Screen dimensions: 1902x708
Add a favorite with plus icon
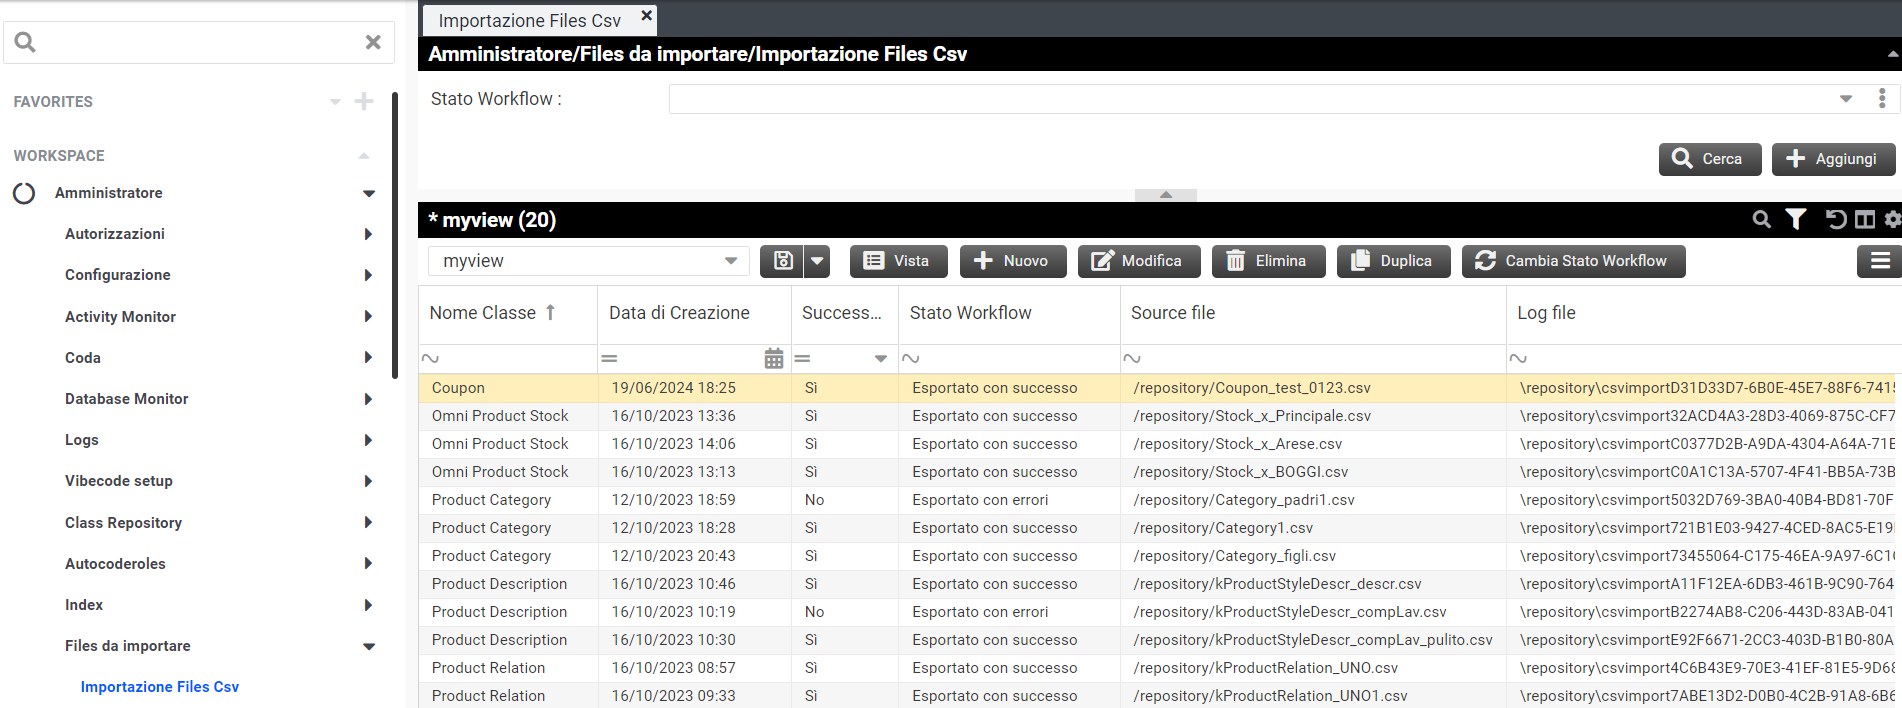[x=364, y=101]
